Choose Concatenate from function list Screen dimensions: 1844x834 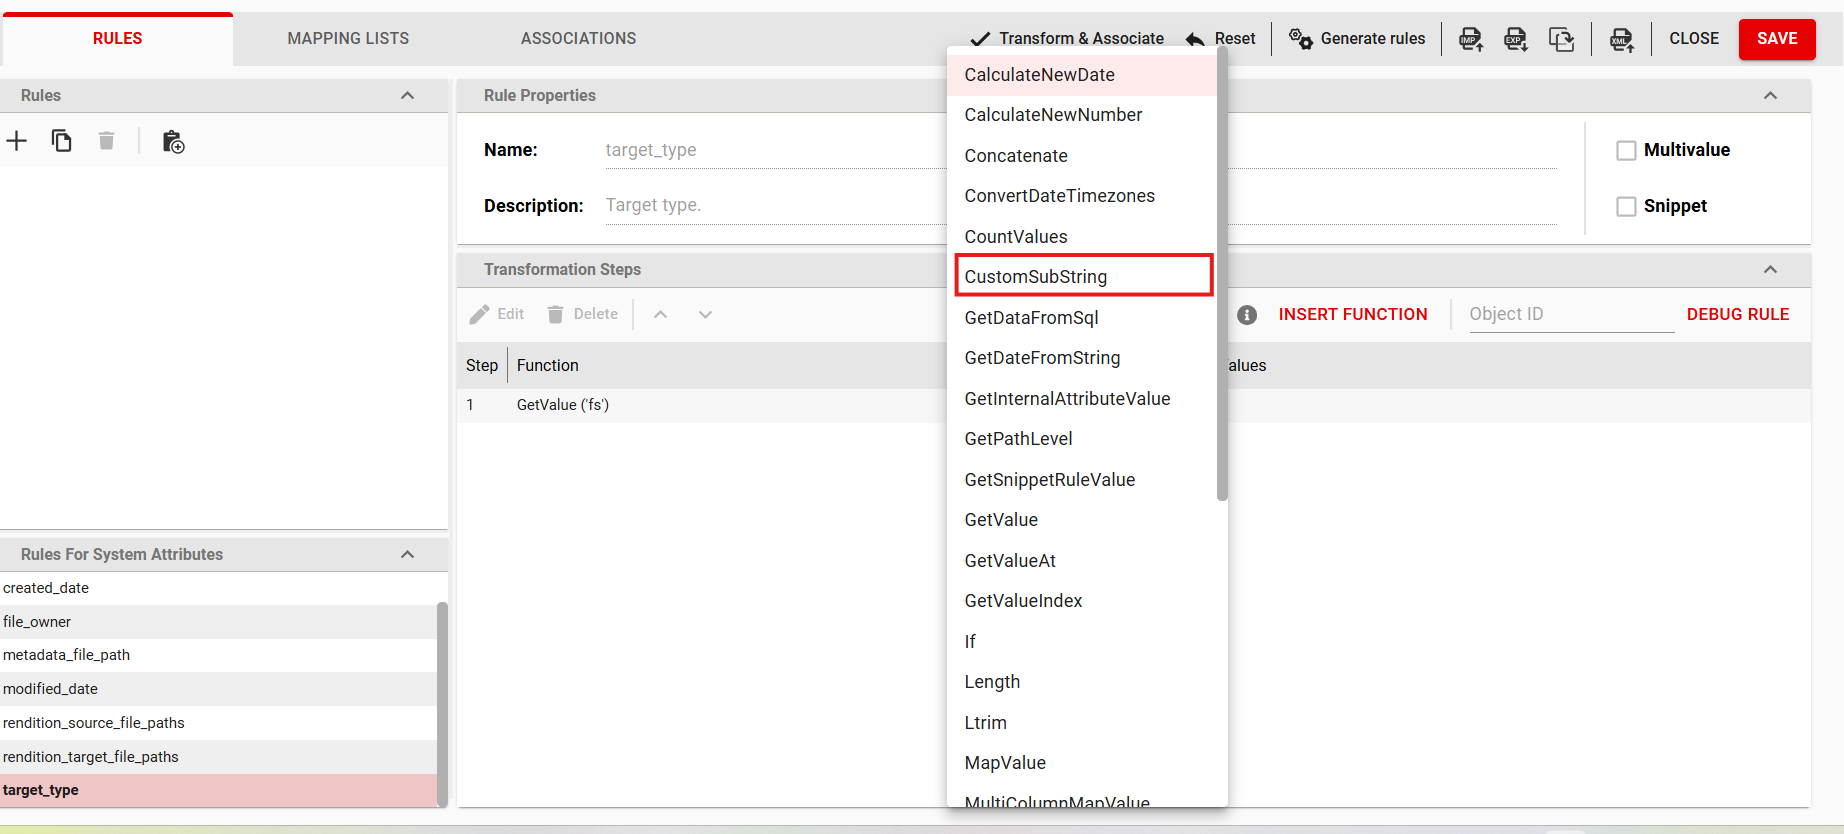pos(1082,156)
